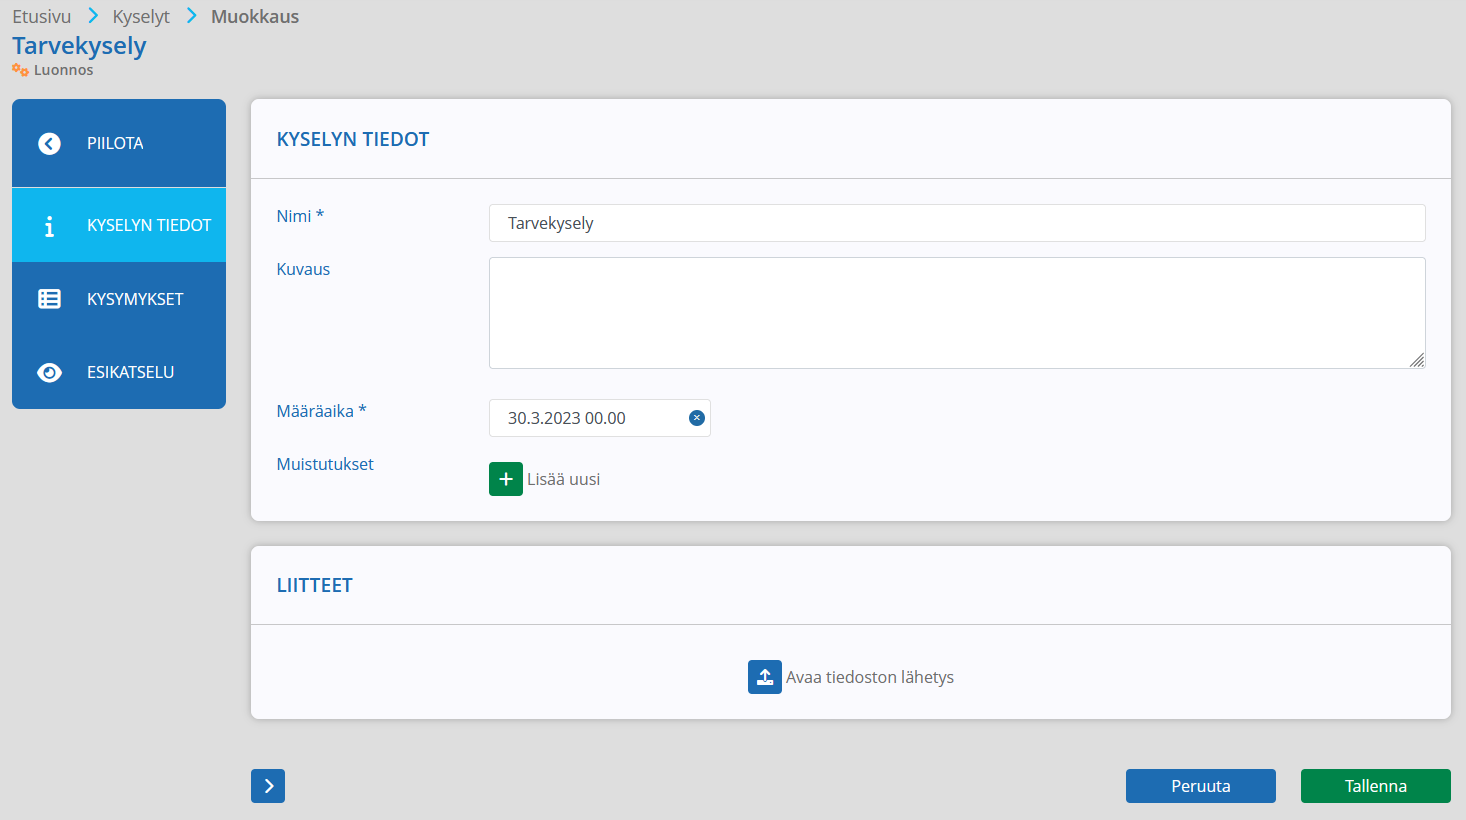The image size is (1466, 820).
Task: Cancel editing with Peruuta button
Action: [1201, 786]
